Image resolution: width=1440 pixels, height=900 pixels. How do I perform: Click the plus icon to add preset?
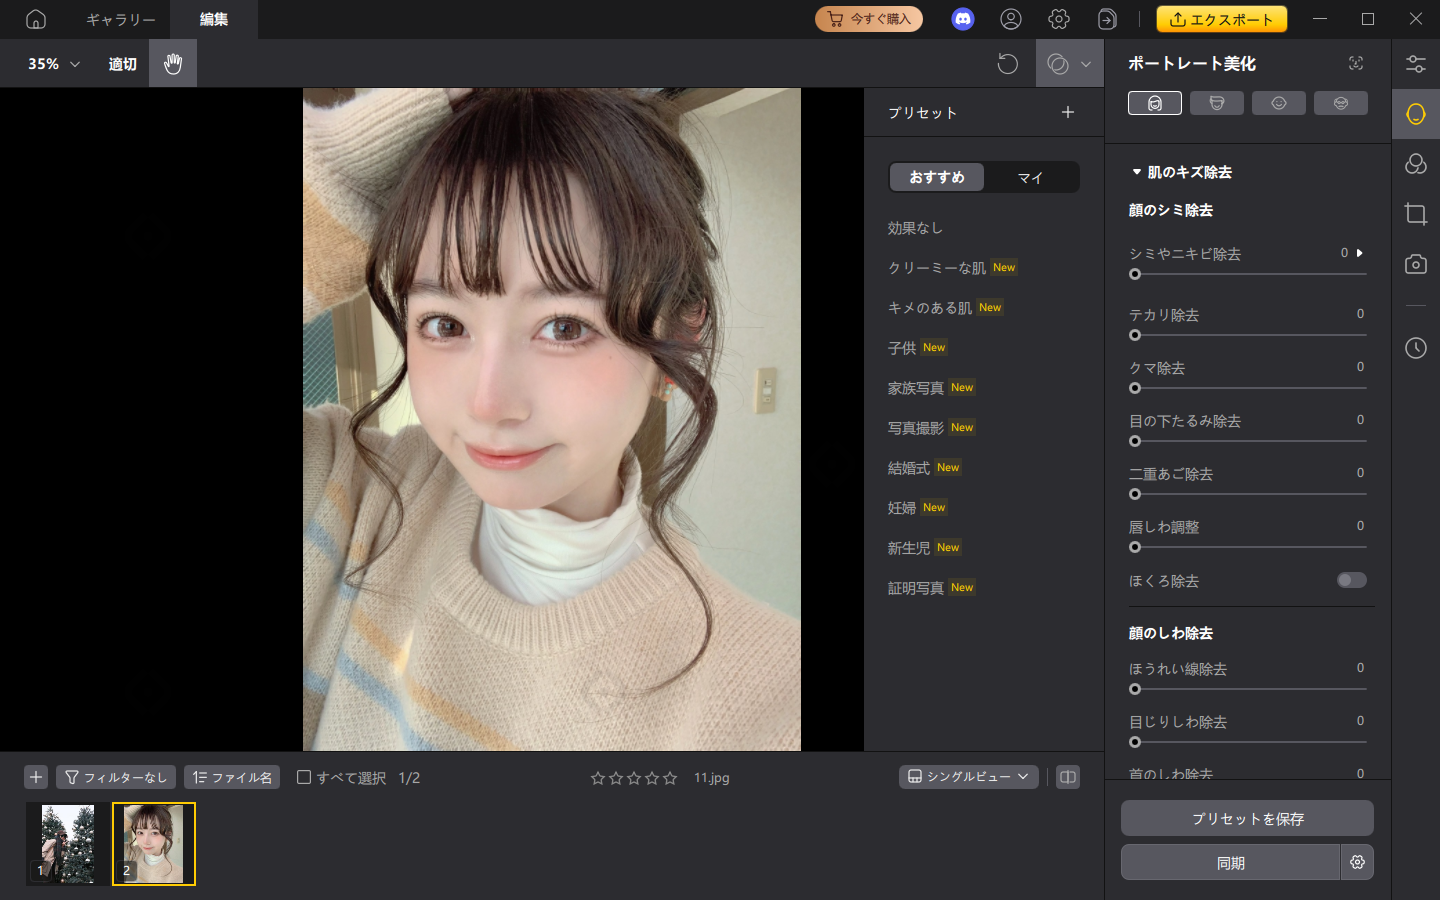pos(1067,112)
